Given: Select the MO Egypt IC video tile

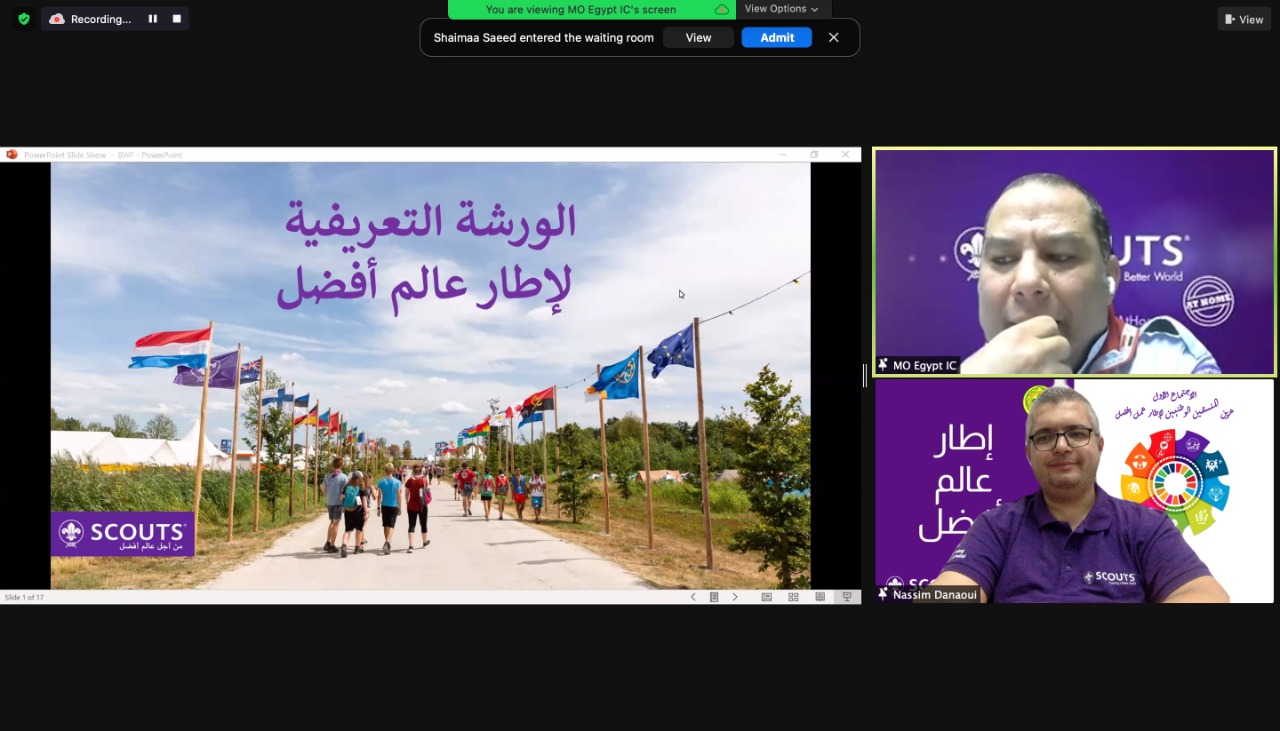Looking at the screenshot, I should click(1074, 262).
